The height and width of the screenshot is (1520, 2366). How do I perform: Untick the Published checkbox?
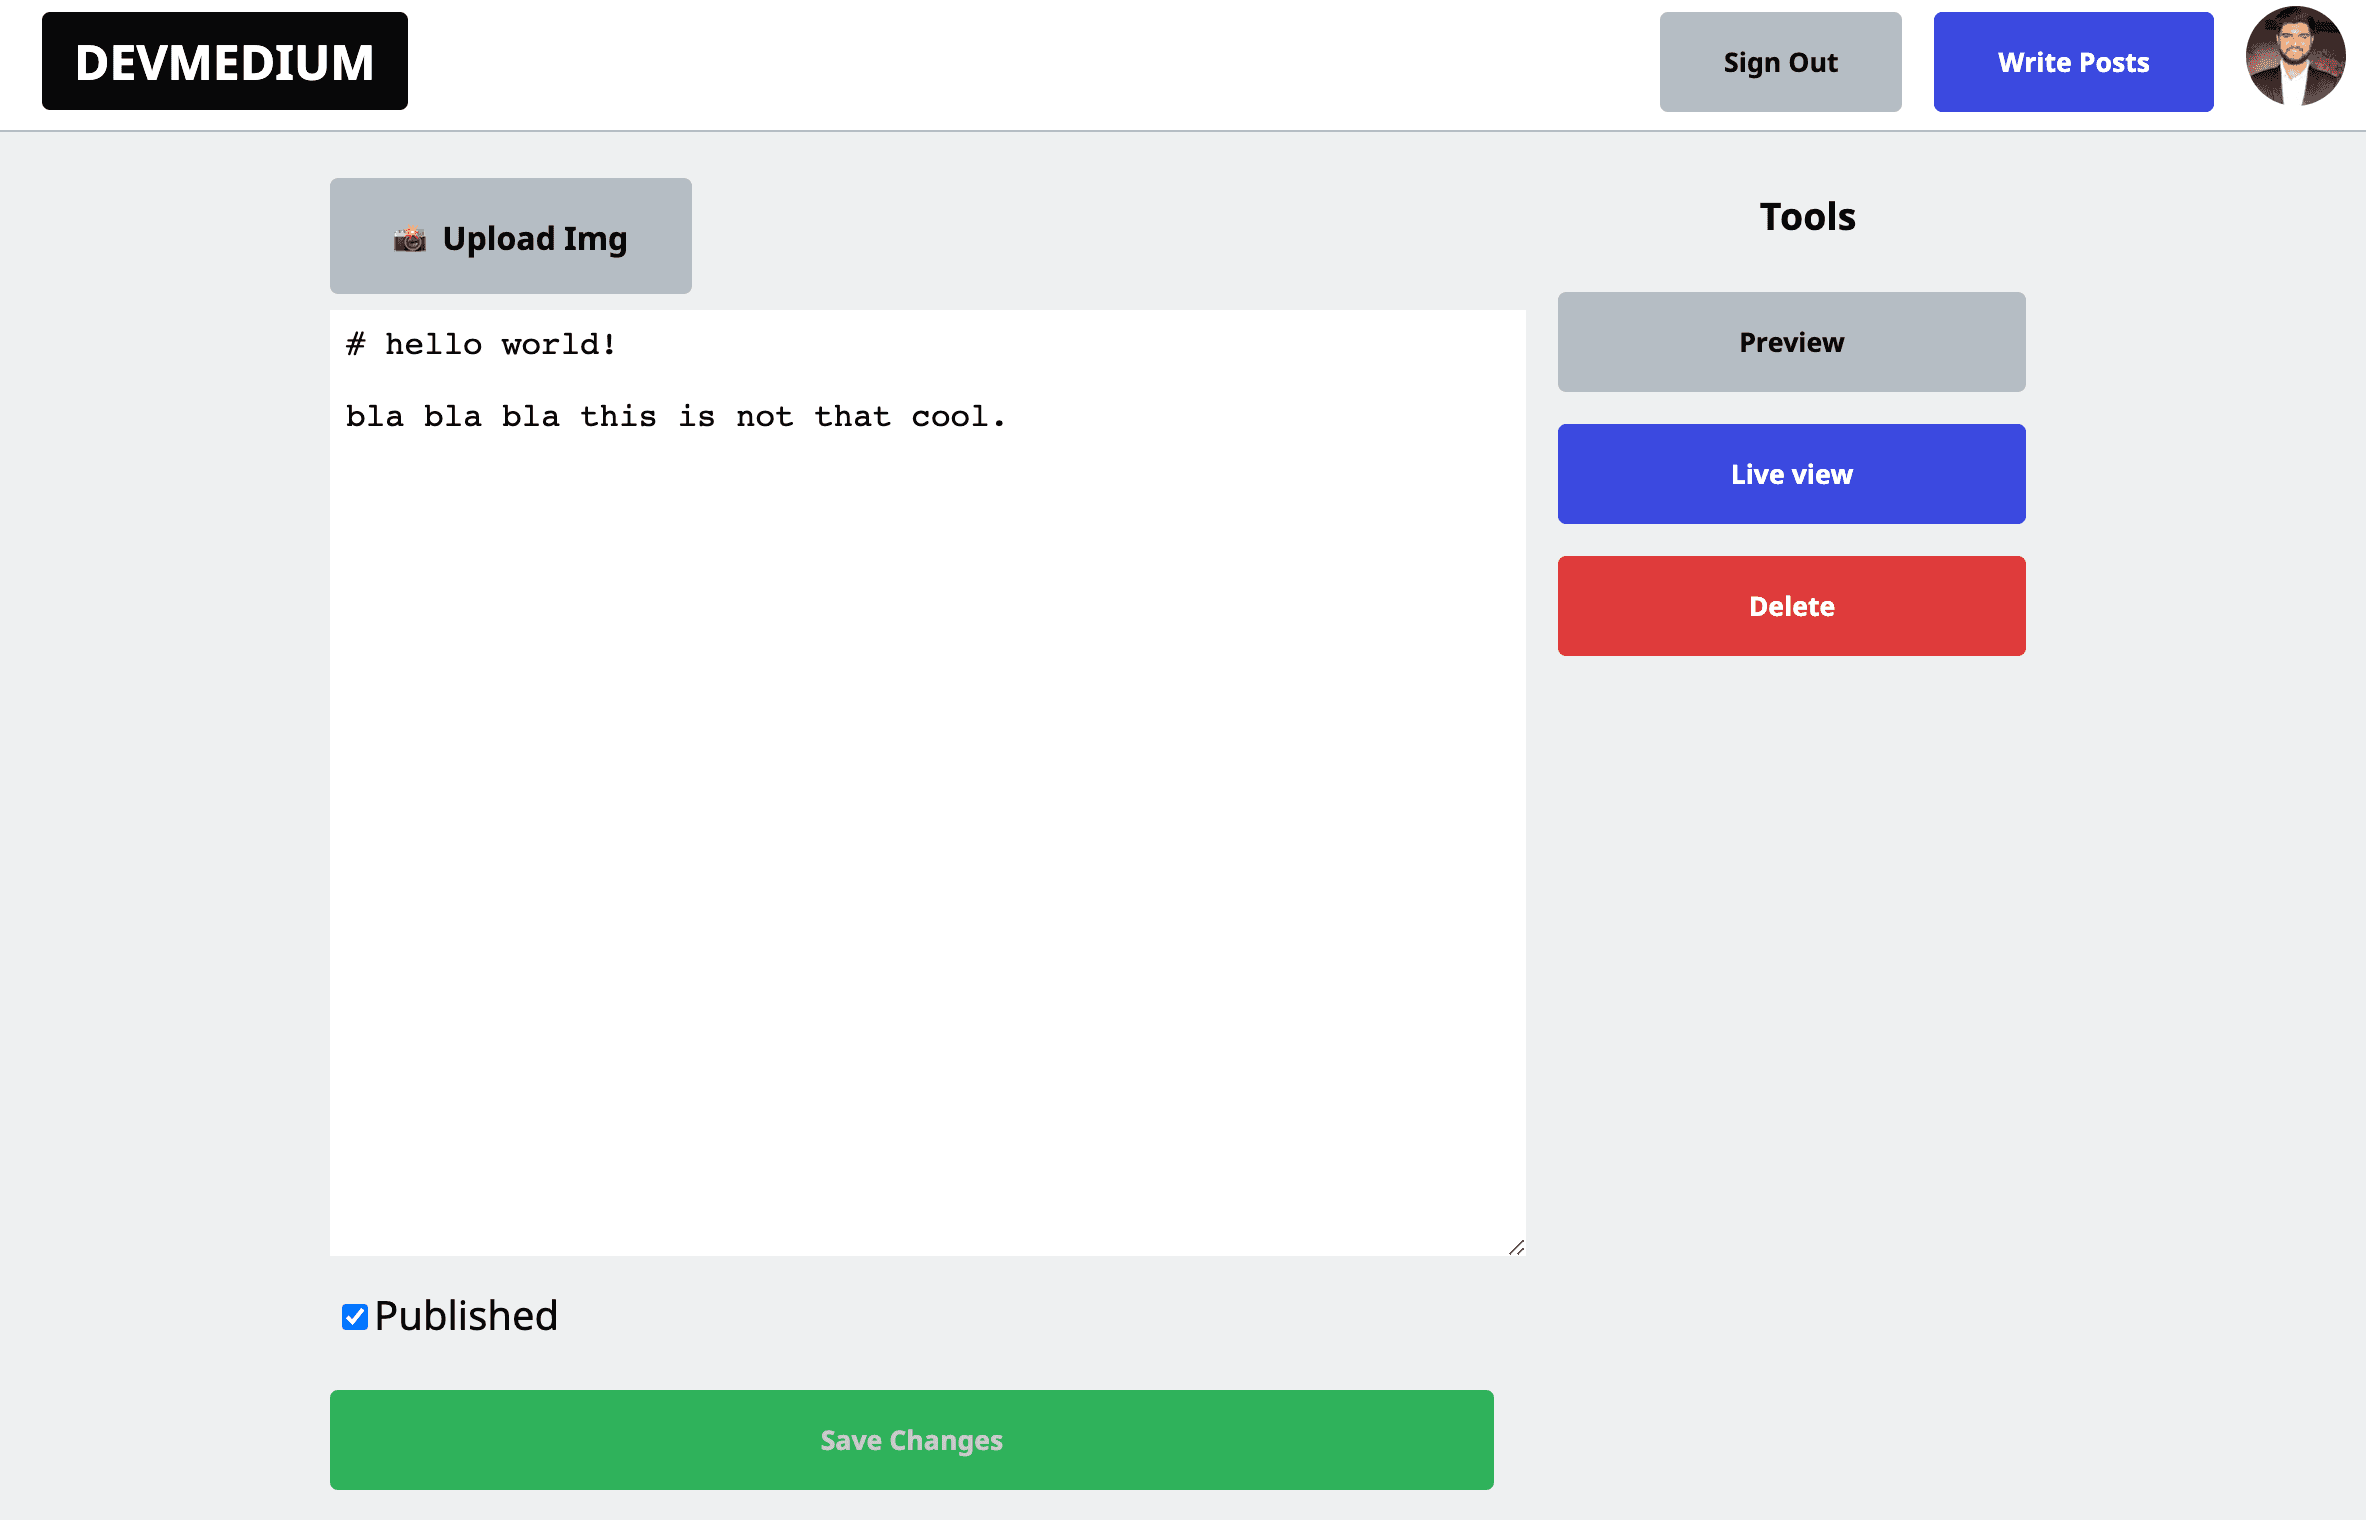coord(355,1317)
